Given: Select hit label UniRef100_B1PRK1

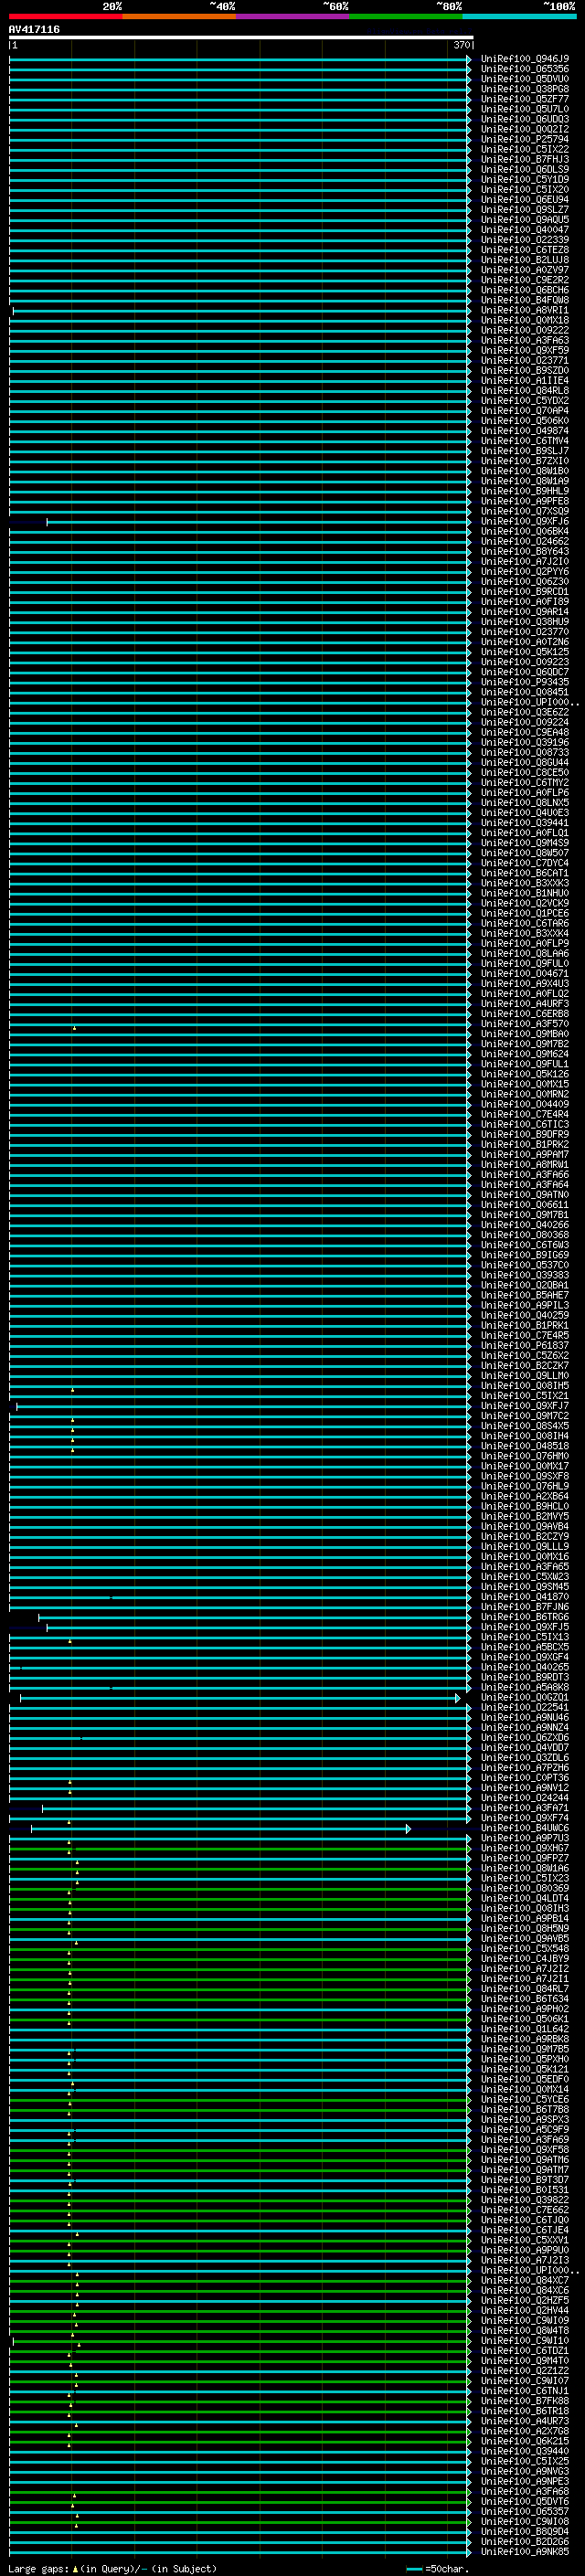Looking at the screenshot, I should tap(524, 1325).
